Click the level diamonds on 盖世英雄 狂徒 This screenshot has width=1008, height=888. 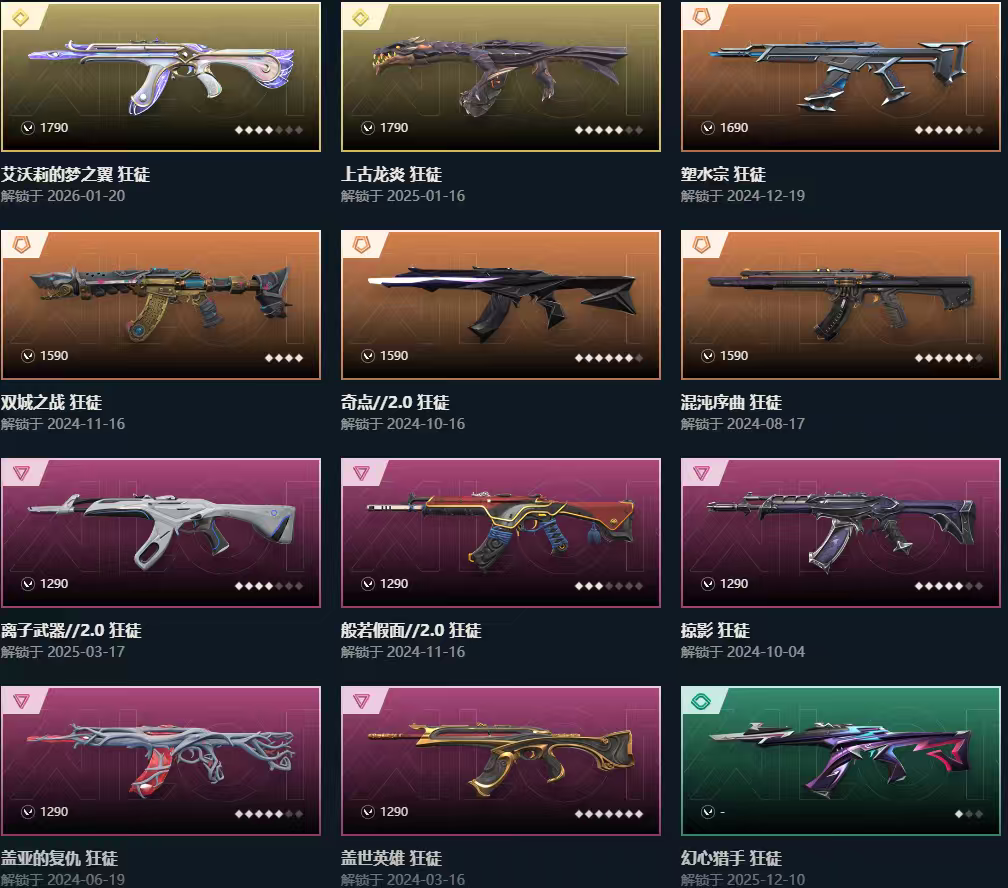coord(609,814)
